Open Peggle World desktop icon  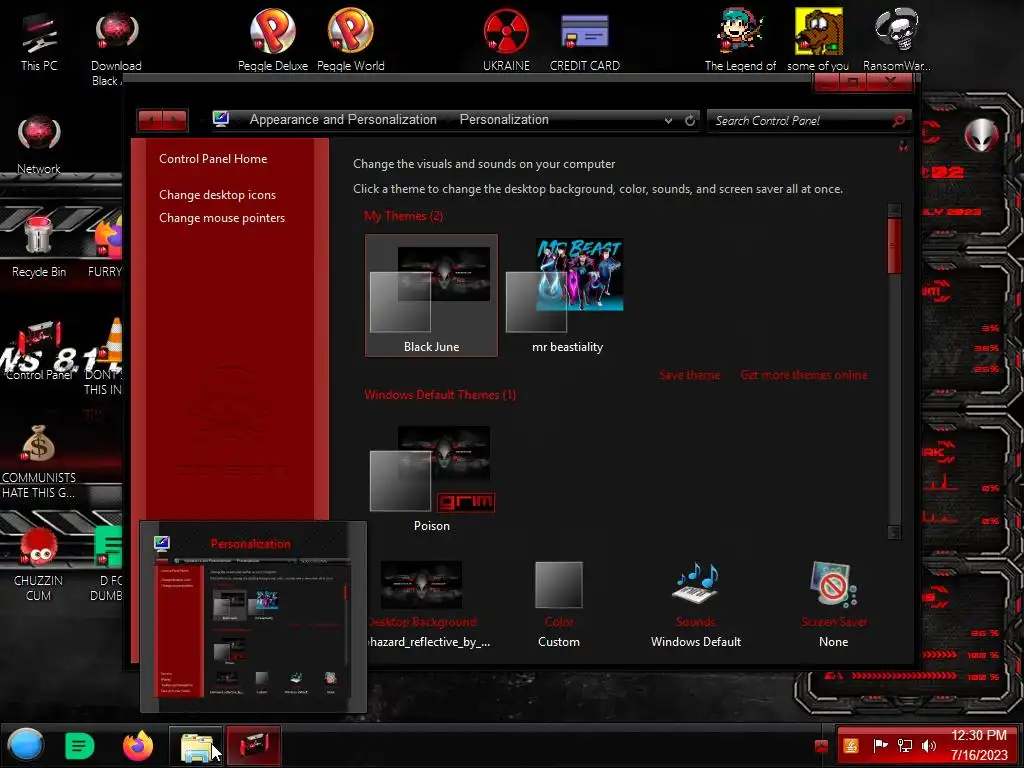(x=351, y=39)
